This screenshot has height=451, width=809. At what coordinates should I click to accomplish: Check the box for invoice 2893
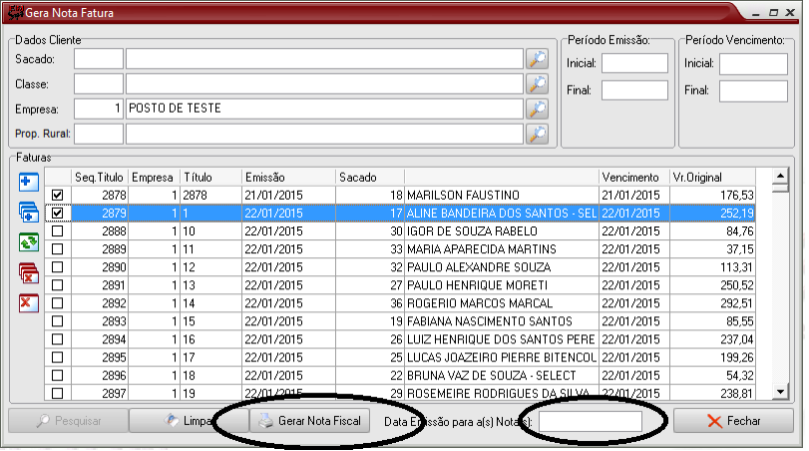coord(57,321)
